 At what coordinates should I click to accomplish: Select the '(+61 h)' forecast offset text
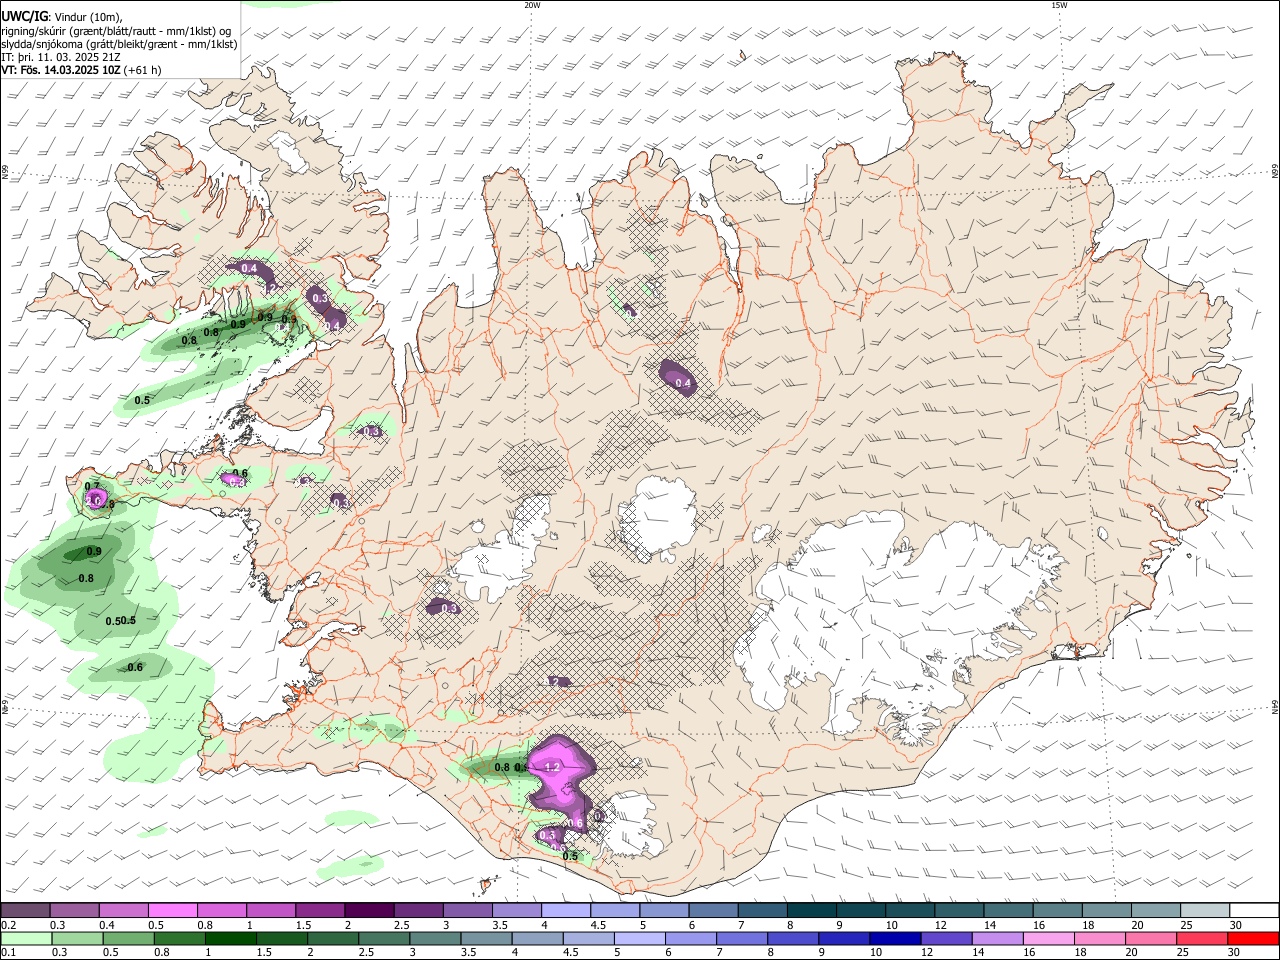[144, 70]
